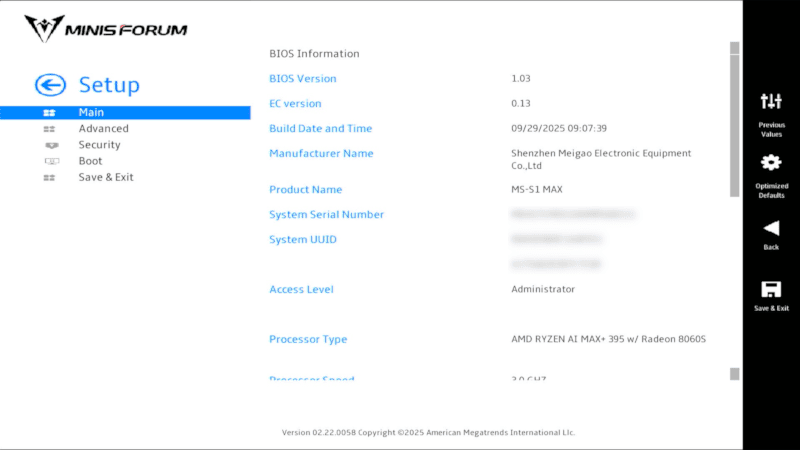Click the floppy disk Save & Exit icon
The width and height of the screenshot is (800, 450).
pyautogui.click(x=771, y=289)
